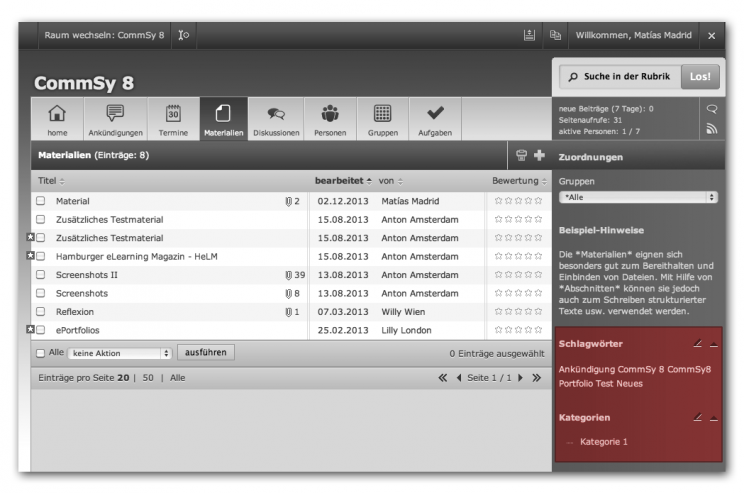Screen dimensions: 744x493
Task: Click the Los! search button
Action: [x=700, y=76]
